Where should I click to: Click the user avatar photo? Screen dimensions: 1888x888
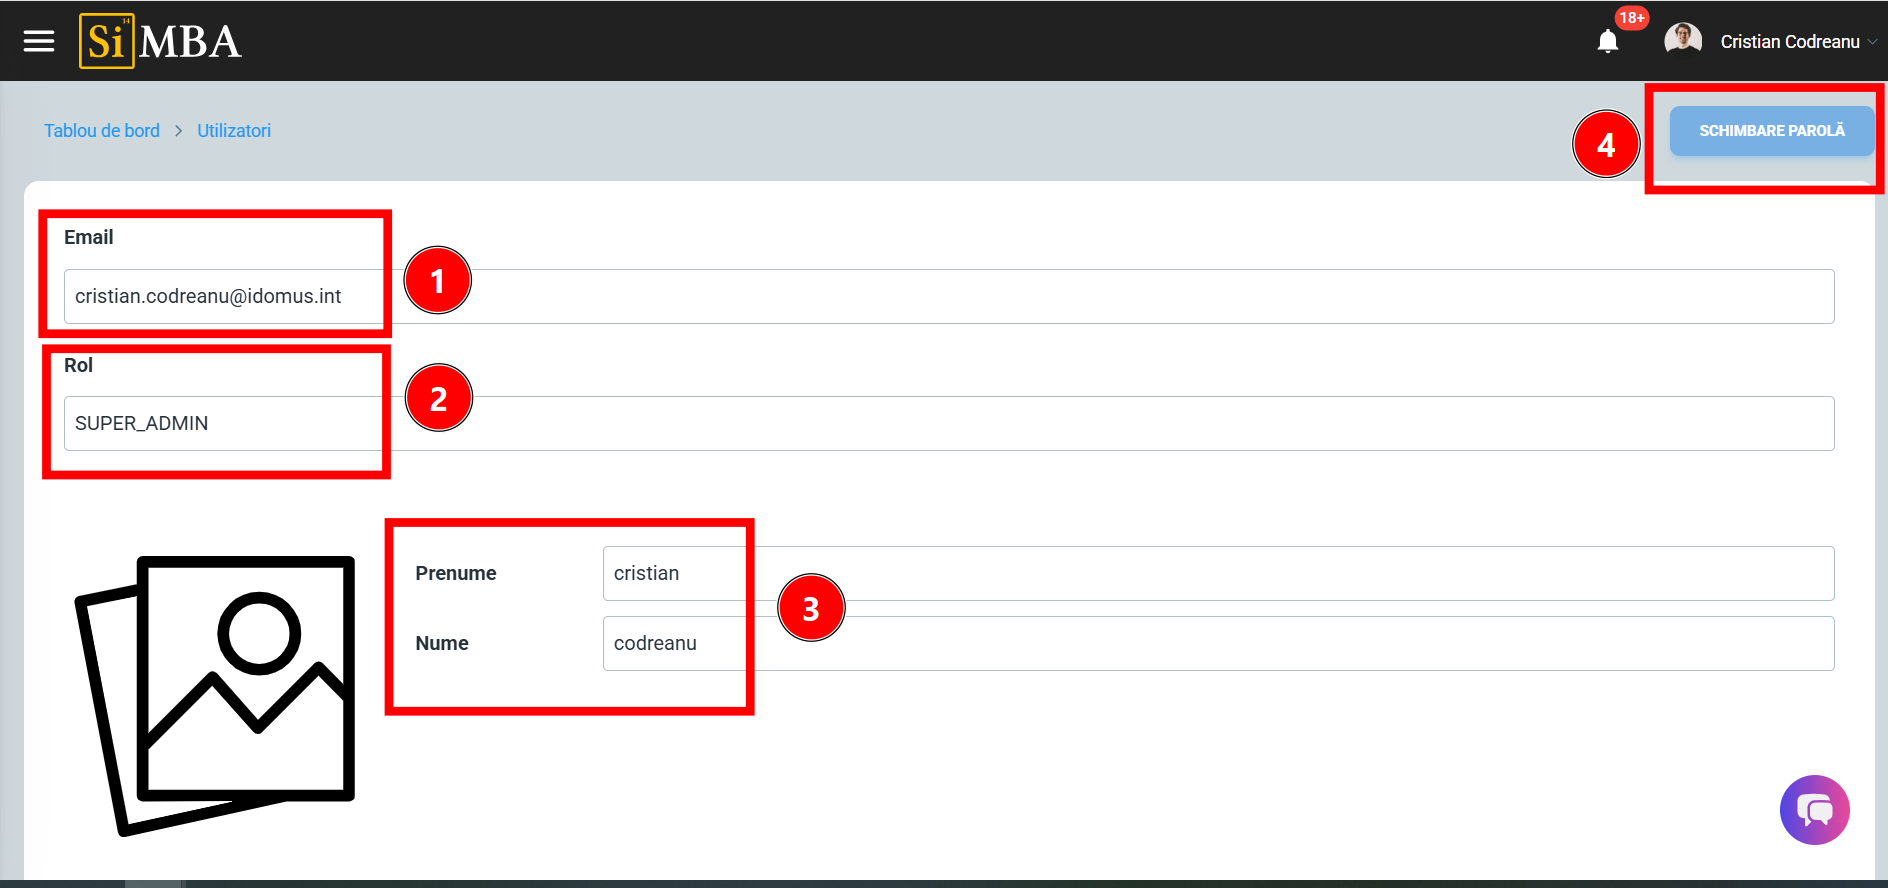coord(1683,41)
